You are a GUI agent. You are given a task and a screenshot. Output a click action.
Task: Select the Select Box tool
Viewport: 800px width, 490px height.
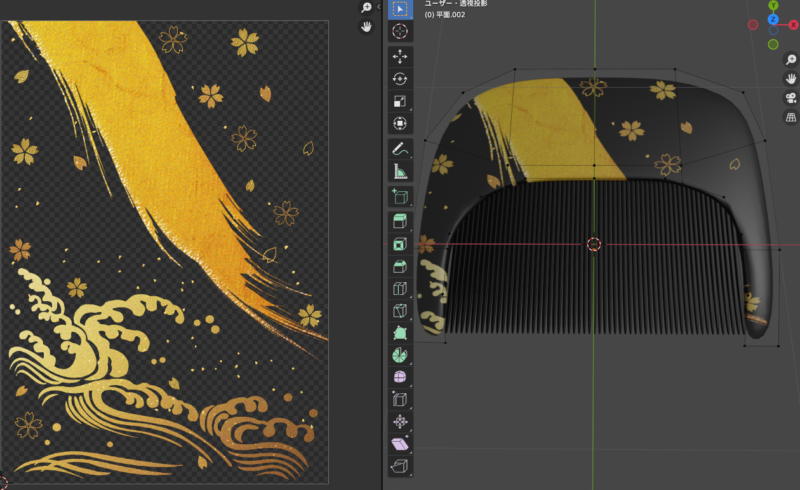click(x=400, y=9)
